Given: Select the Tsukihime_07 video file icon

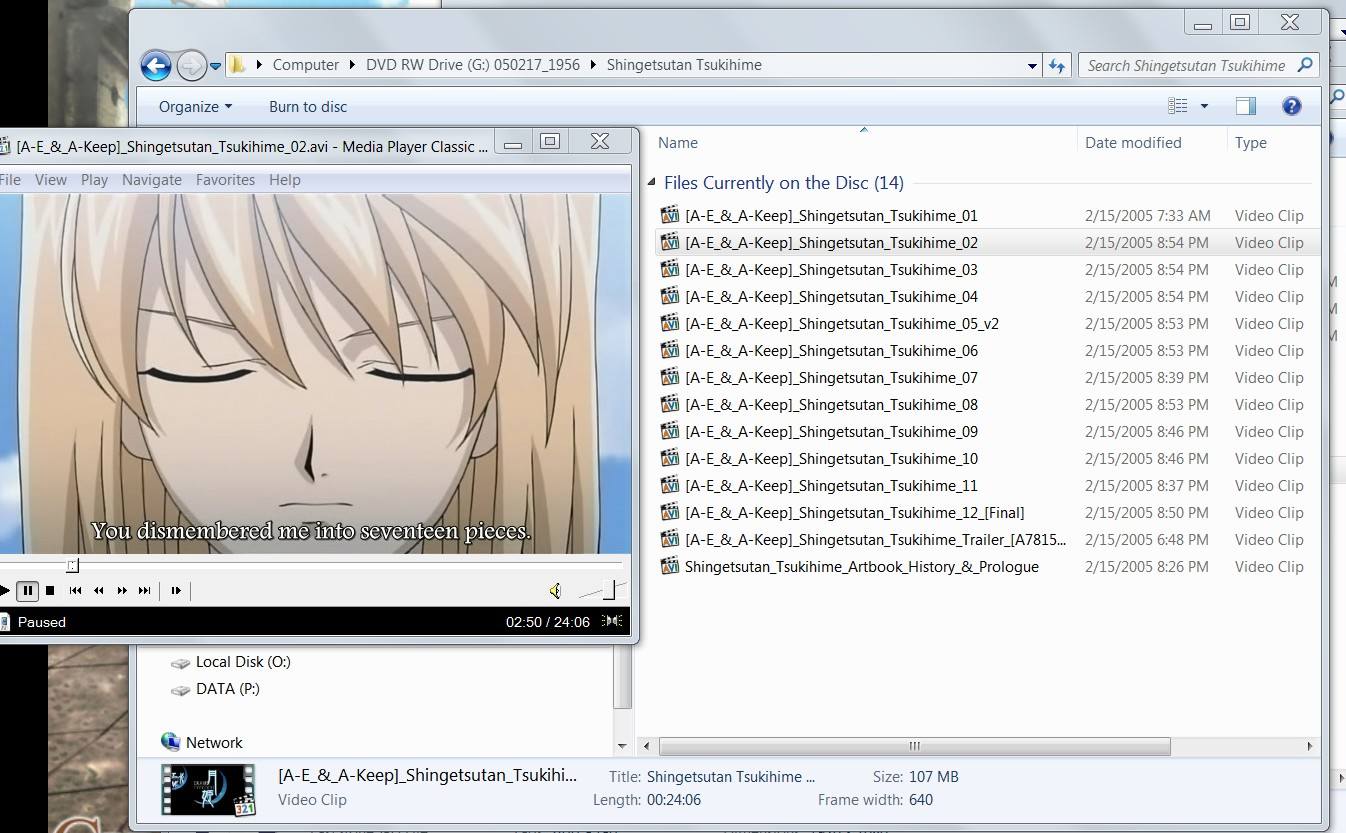Looking at the screenshot, I should click(x=670, y=377).
